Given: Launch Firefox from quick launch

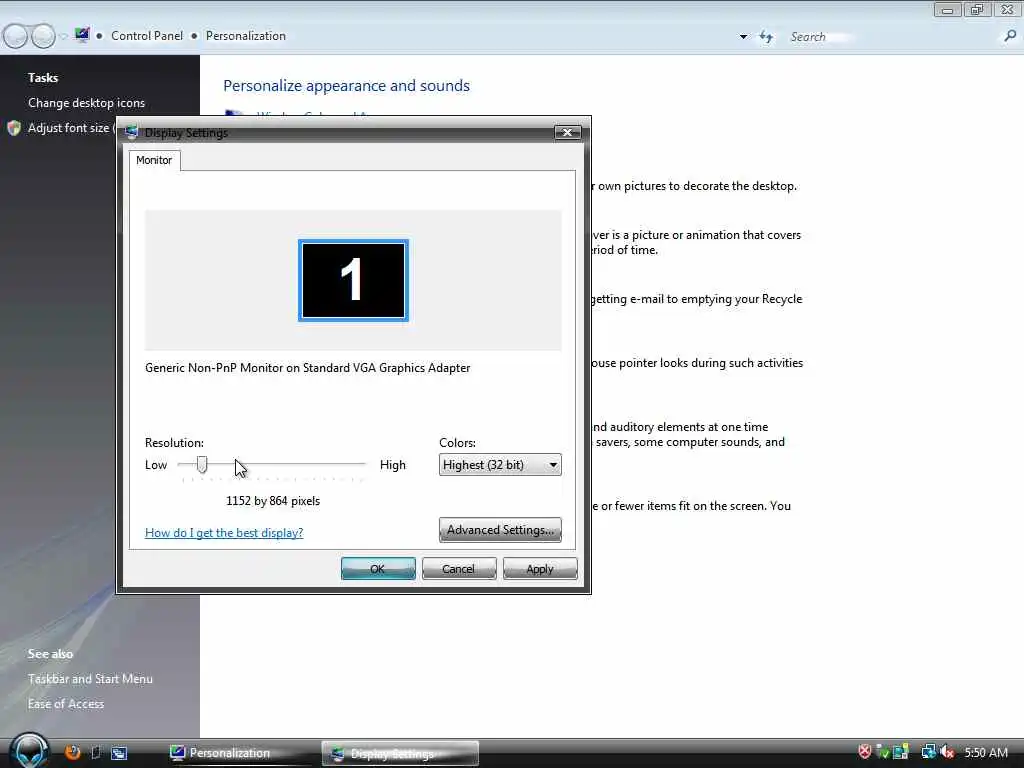Looking at the screenshot, I should 72,752.
